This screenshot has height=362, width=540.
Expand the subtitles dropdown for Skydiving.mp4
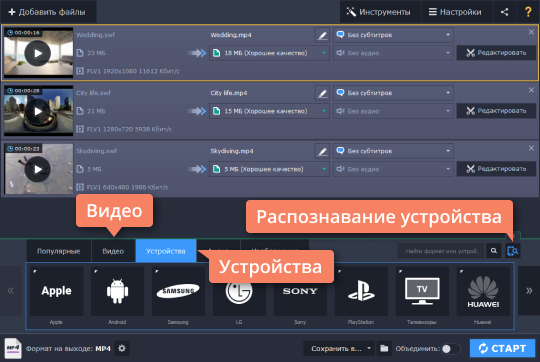393,151
